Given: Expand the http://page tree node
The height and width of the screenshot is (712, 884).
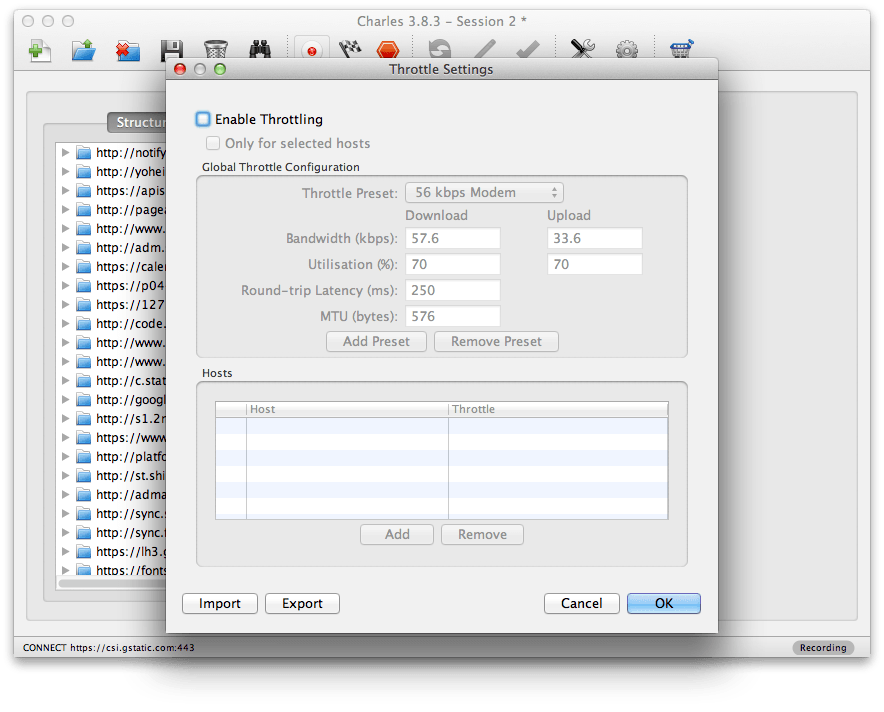Looking at the screenshot, I should point(65,209).
